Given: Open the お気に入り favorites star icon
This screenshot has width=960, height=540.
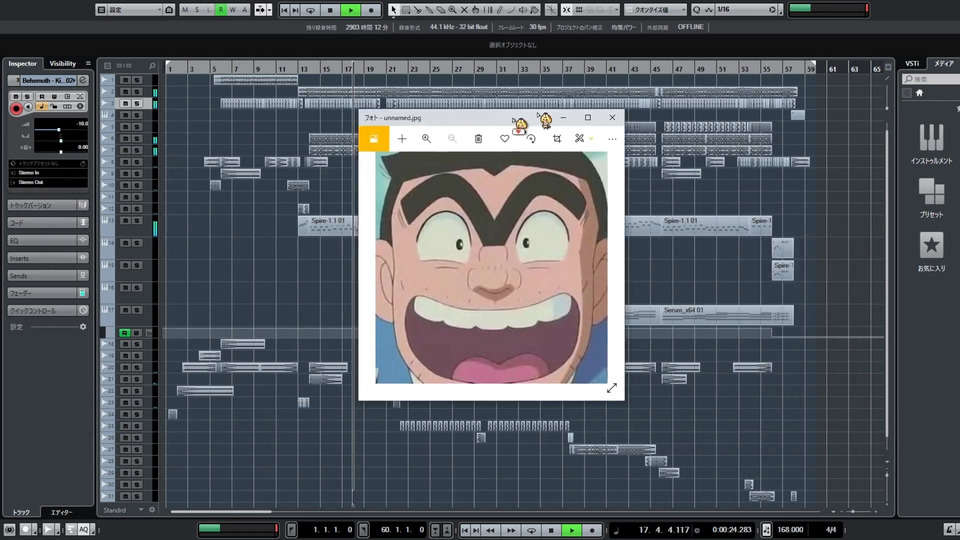Looking at the screenshot, I should click(x=931, y=245).
